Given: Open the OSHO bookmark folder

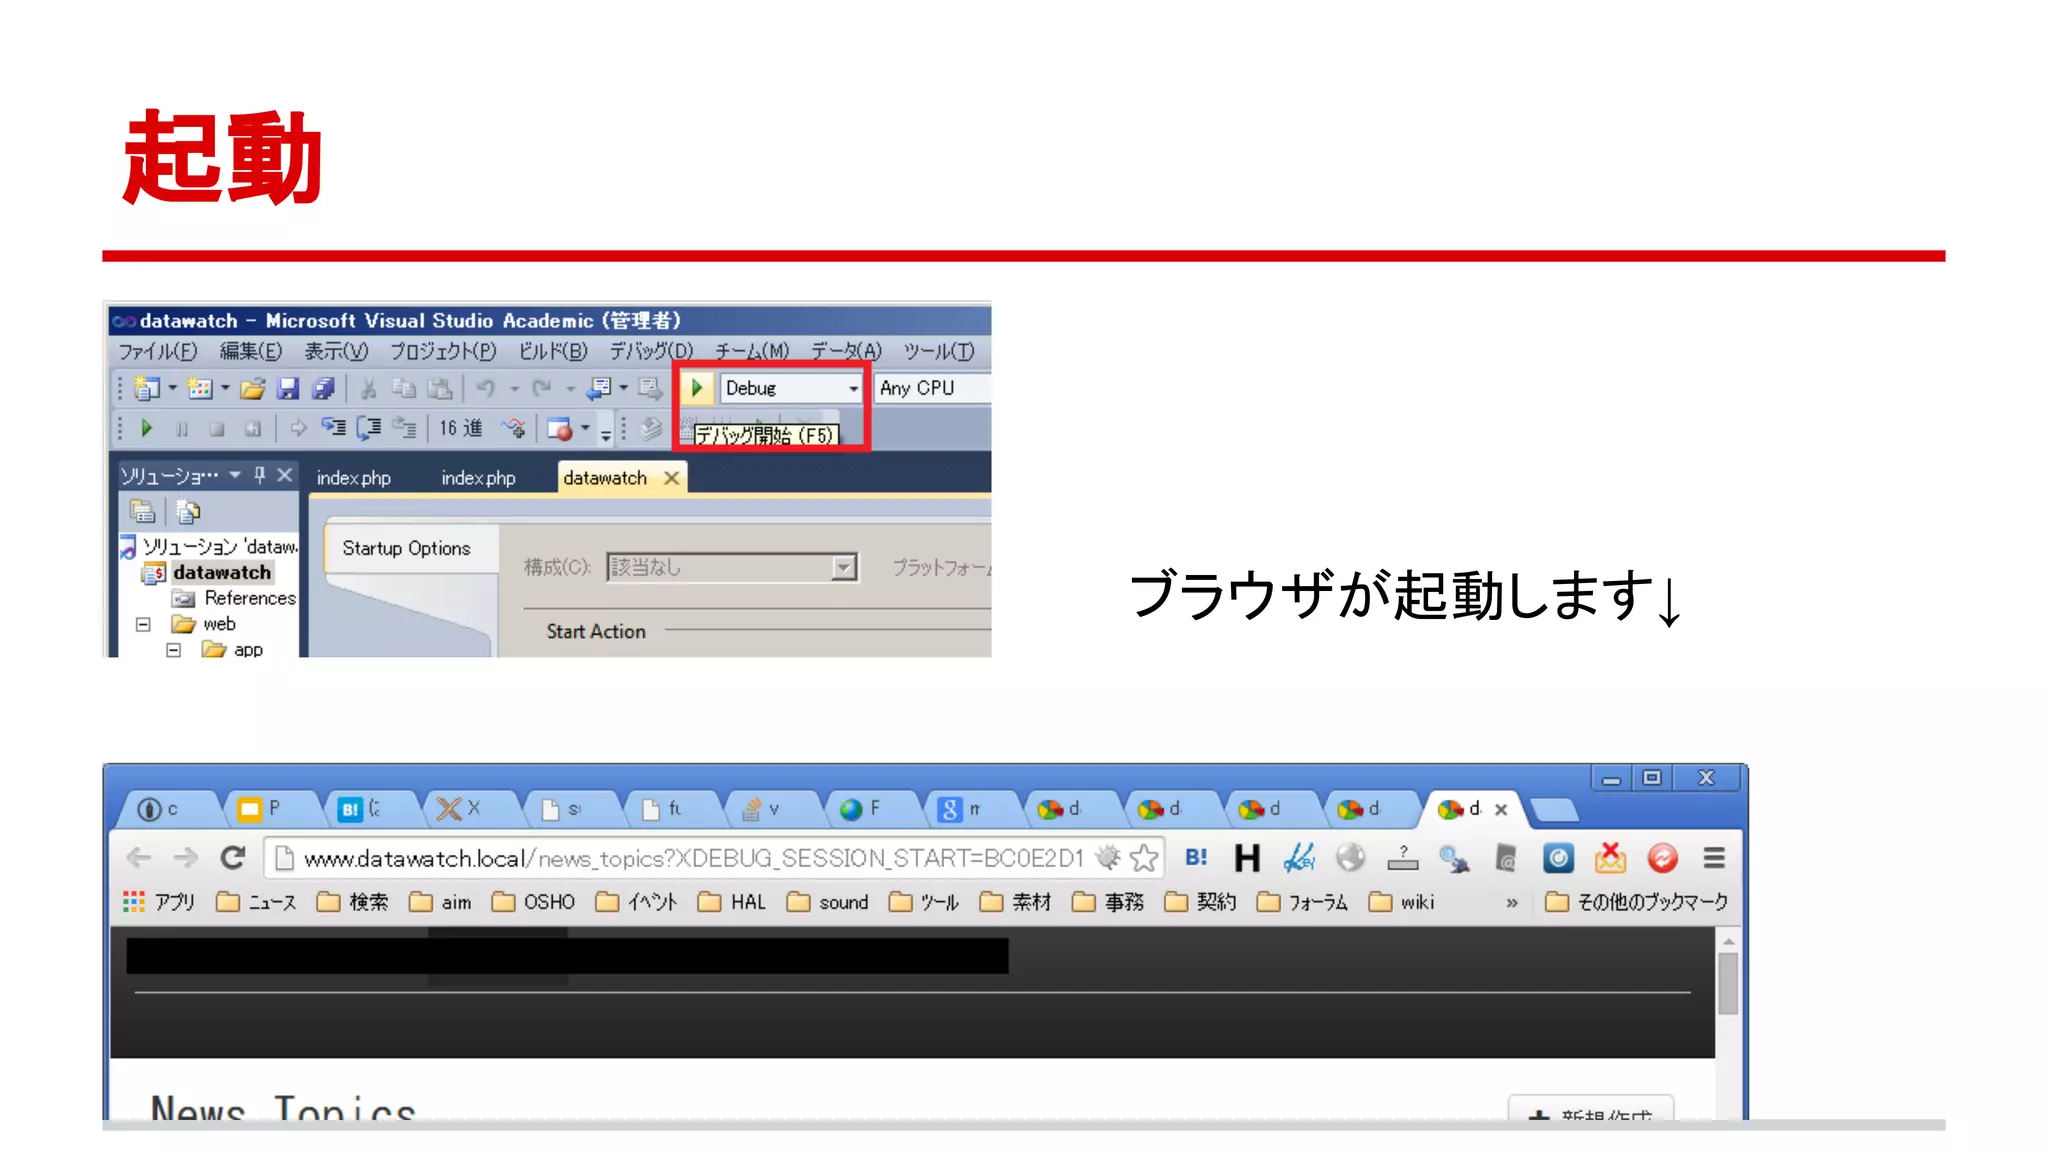Looking at the screenshot, I should click(x=534, y=902).
